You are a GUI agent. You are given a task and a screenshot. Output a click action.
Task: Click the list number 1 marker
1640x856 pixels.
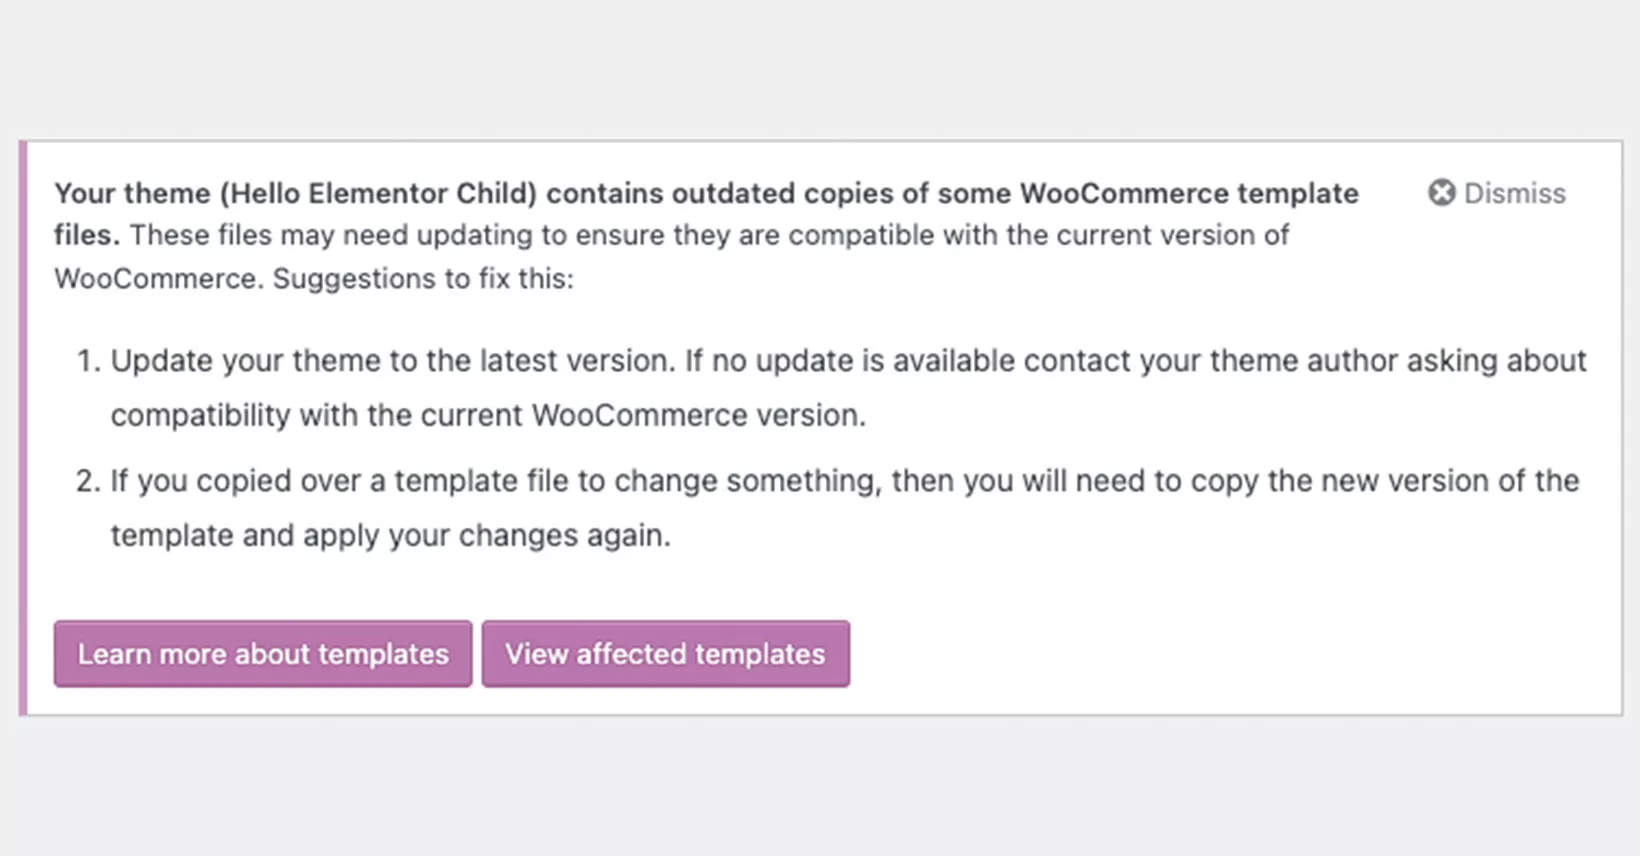point(88,361)
